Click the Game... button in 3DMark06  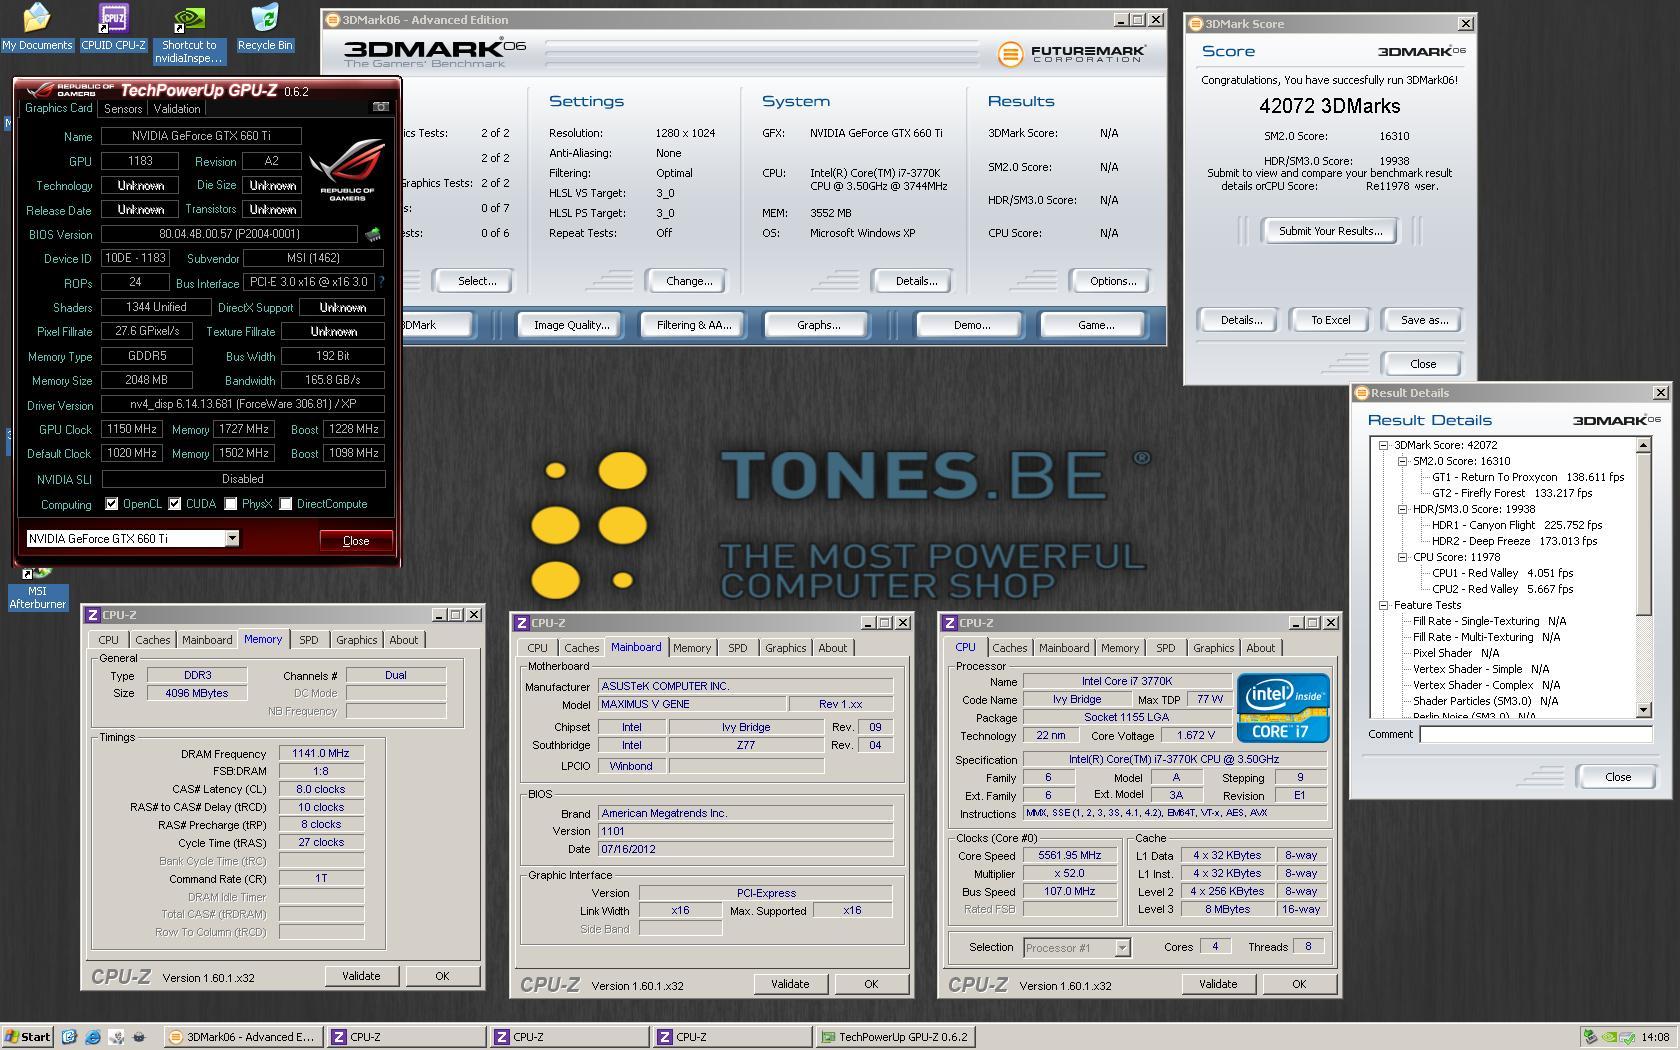1095,325
